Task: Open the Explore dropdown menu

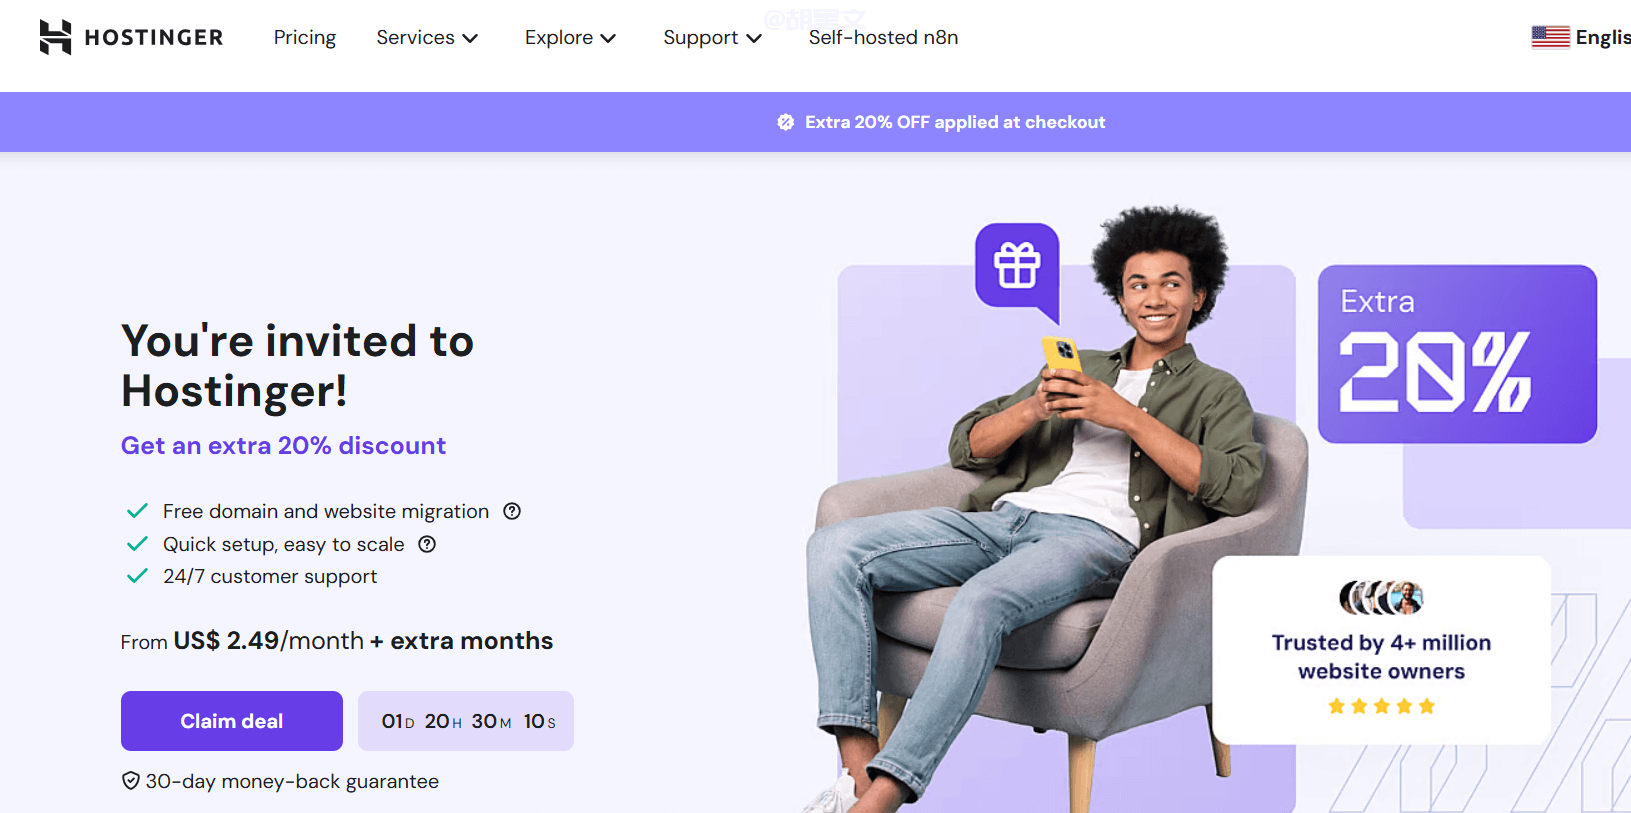Action: point(570,37)
